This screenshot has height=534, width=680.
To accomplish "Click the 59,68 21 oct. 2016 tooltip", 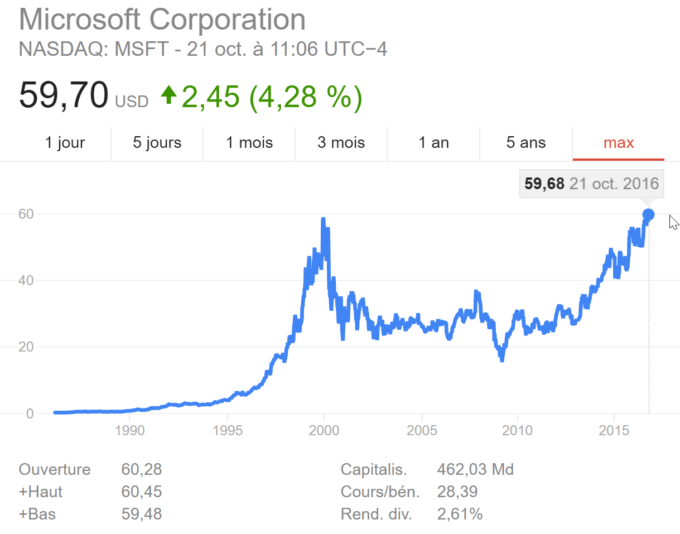I will click(592, 184).
